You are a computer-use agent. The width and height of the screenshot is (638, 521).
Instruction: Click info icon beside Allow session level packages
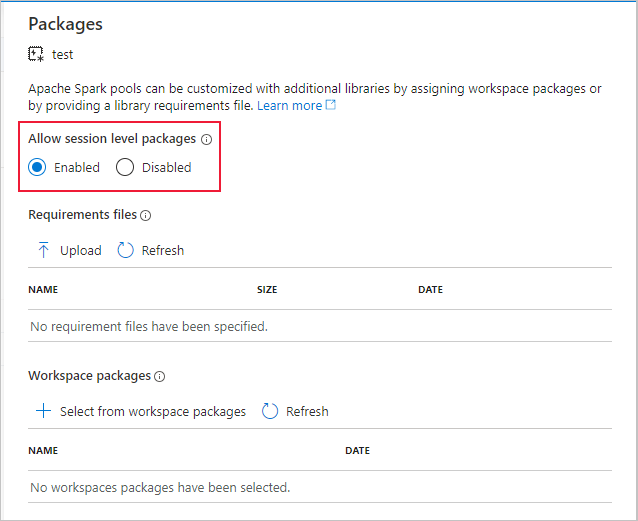207,139
